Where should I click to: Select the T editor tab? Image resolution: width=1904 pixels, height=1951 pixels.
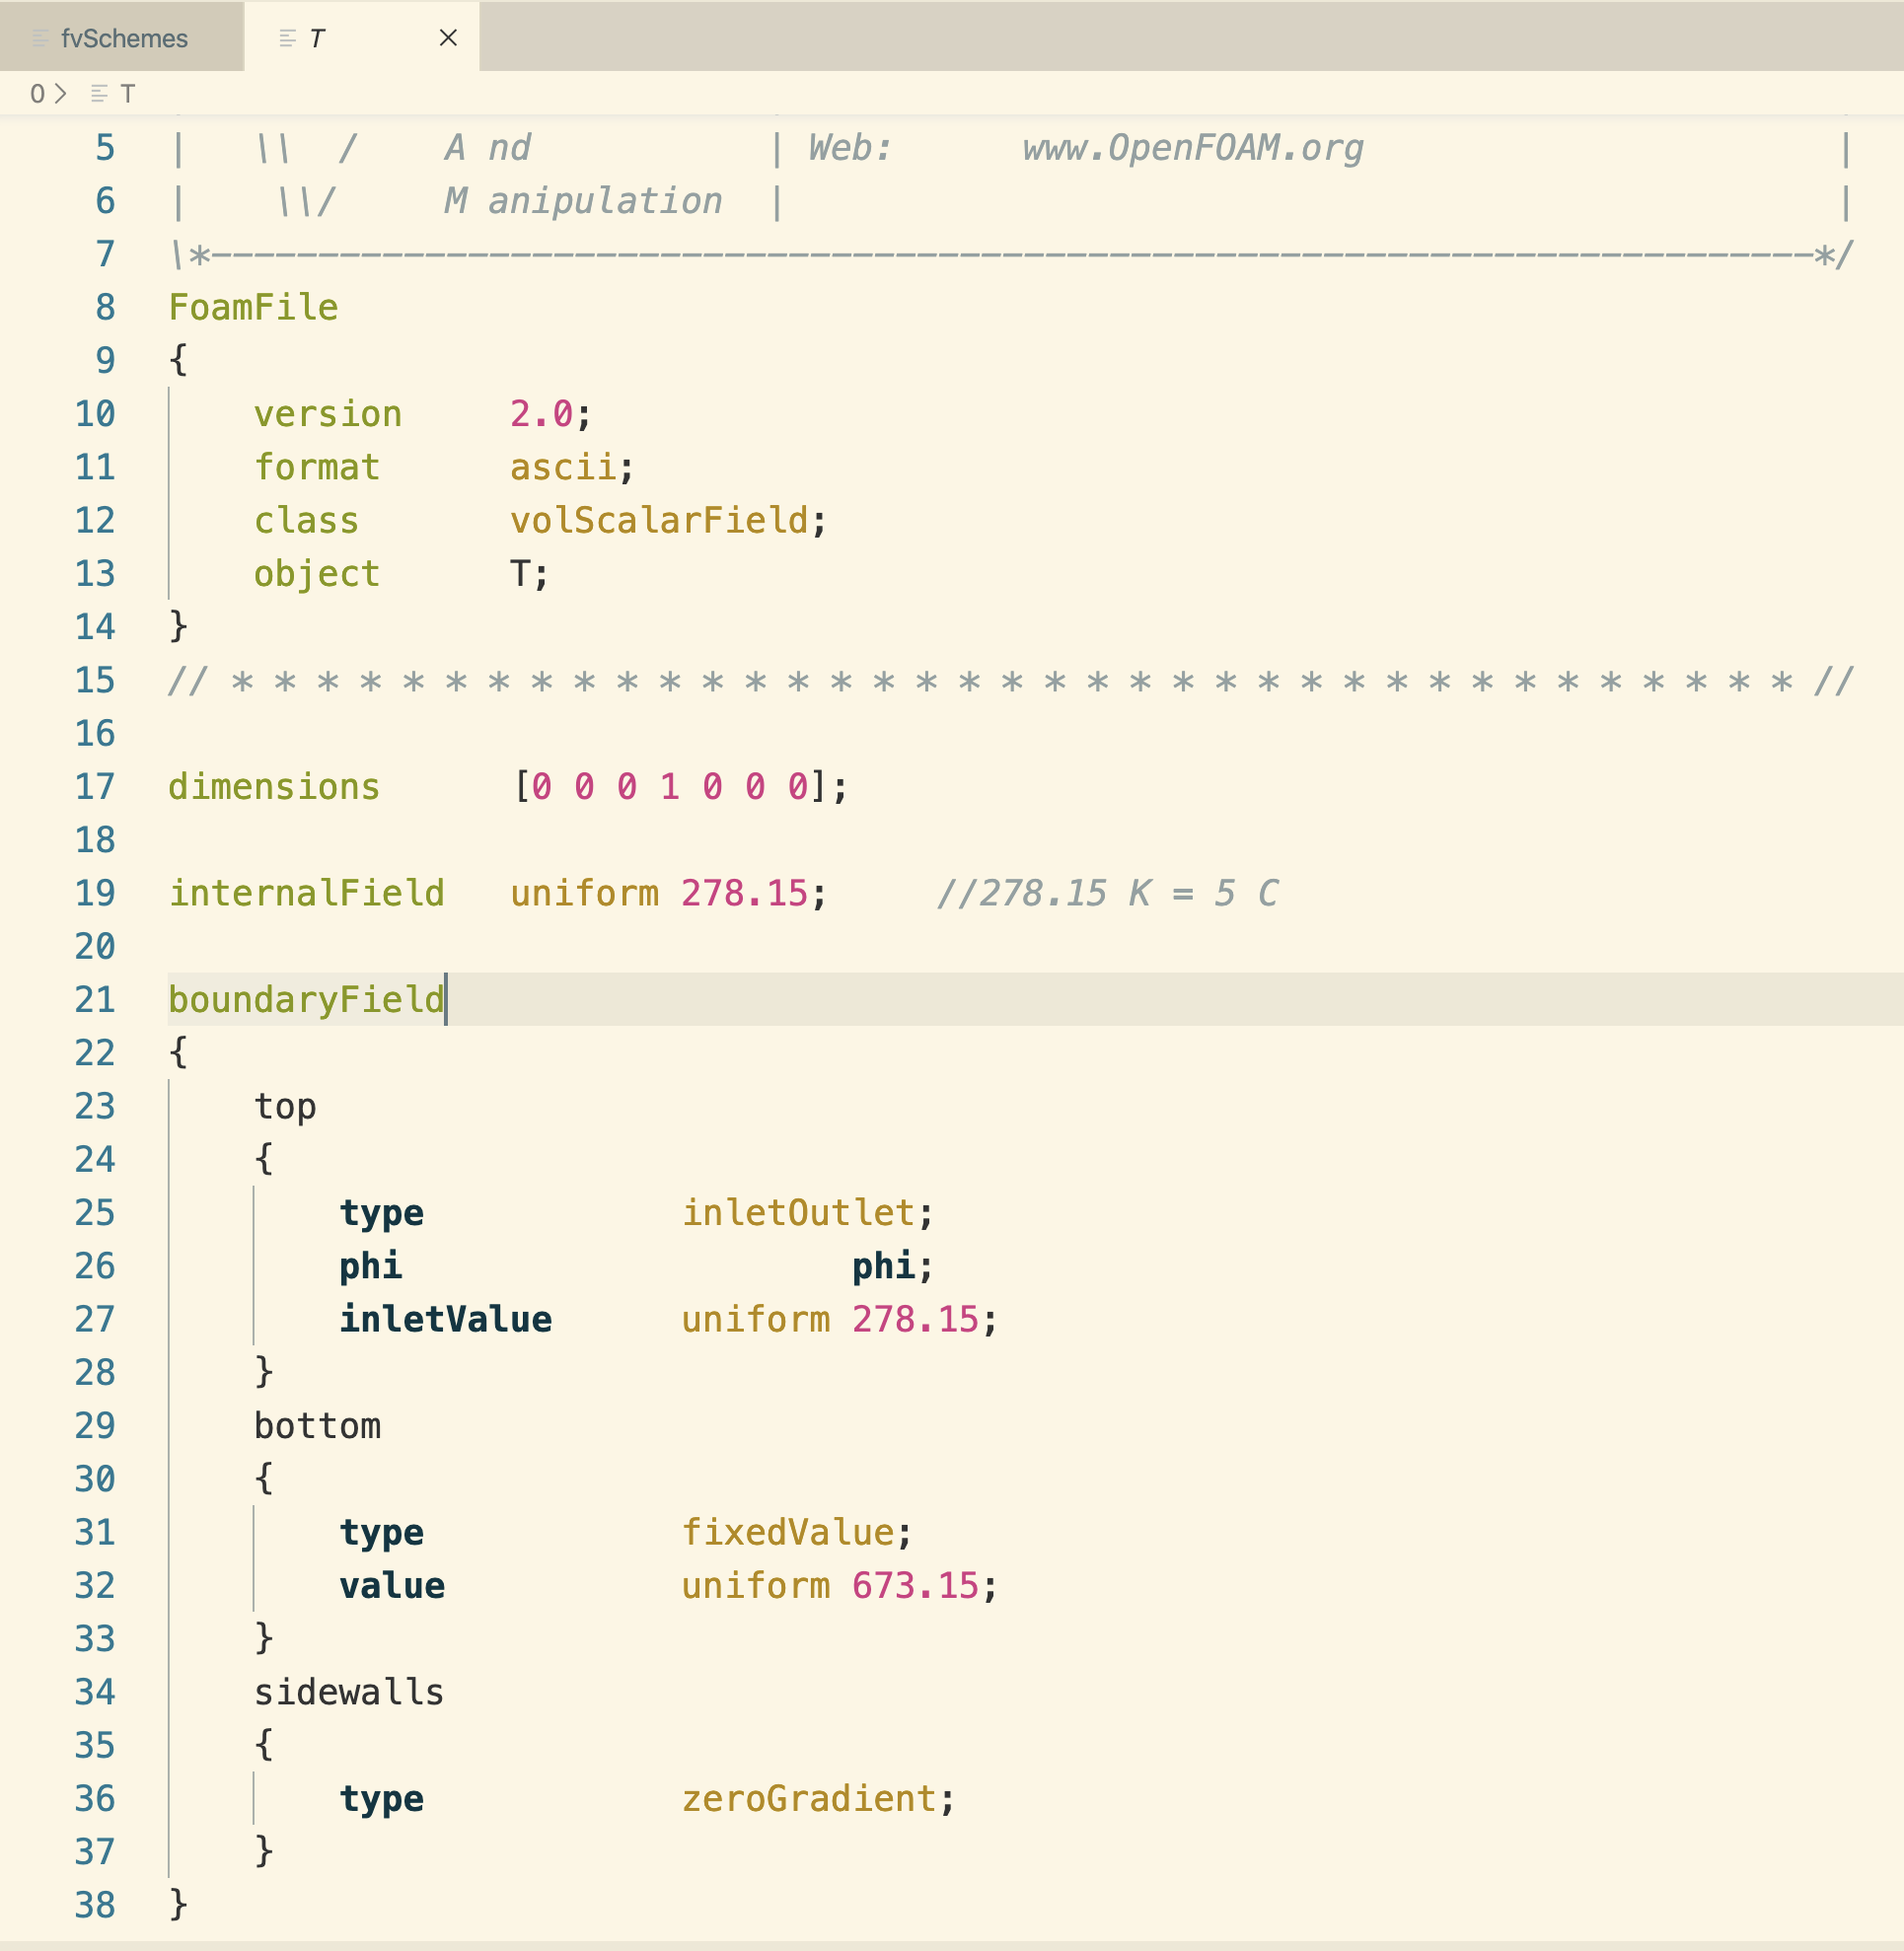point(318,38)
